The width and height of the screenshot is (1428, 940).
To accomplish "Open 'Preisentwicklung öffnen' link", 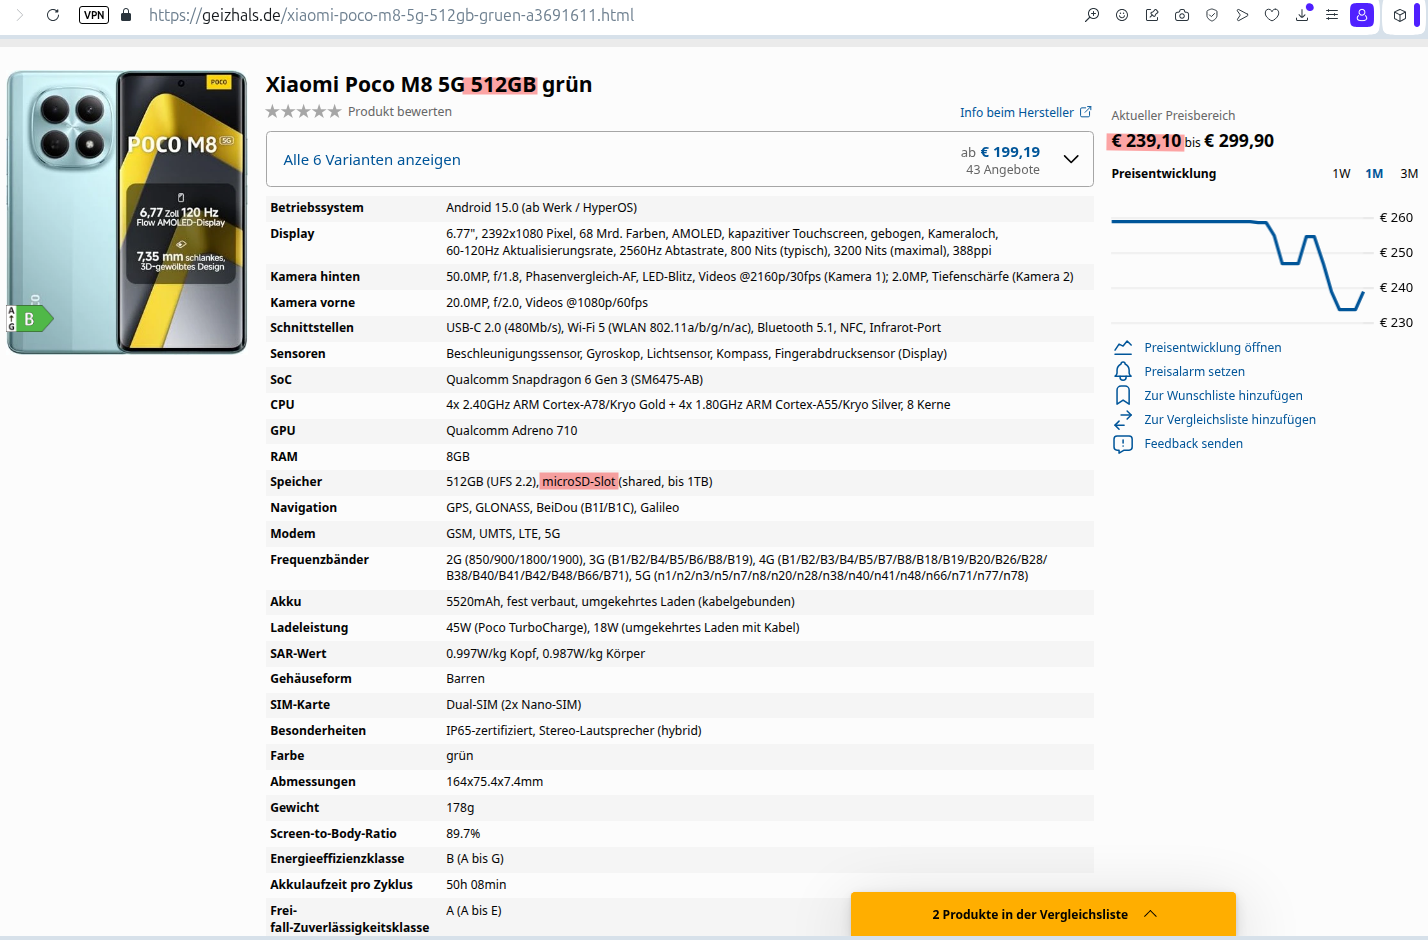I will pyautogui.click(x=1213, y=347).
